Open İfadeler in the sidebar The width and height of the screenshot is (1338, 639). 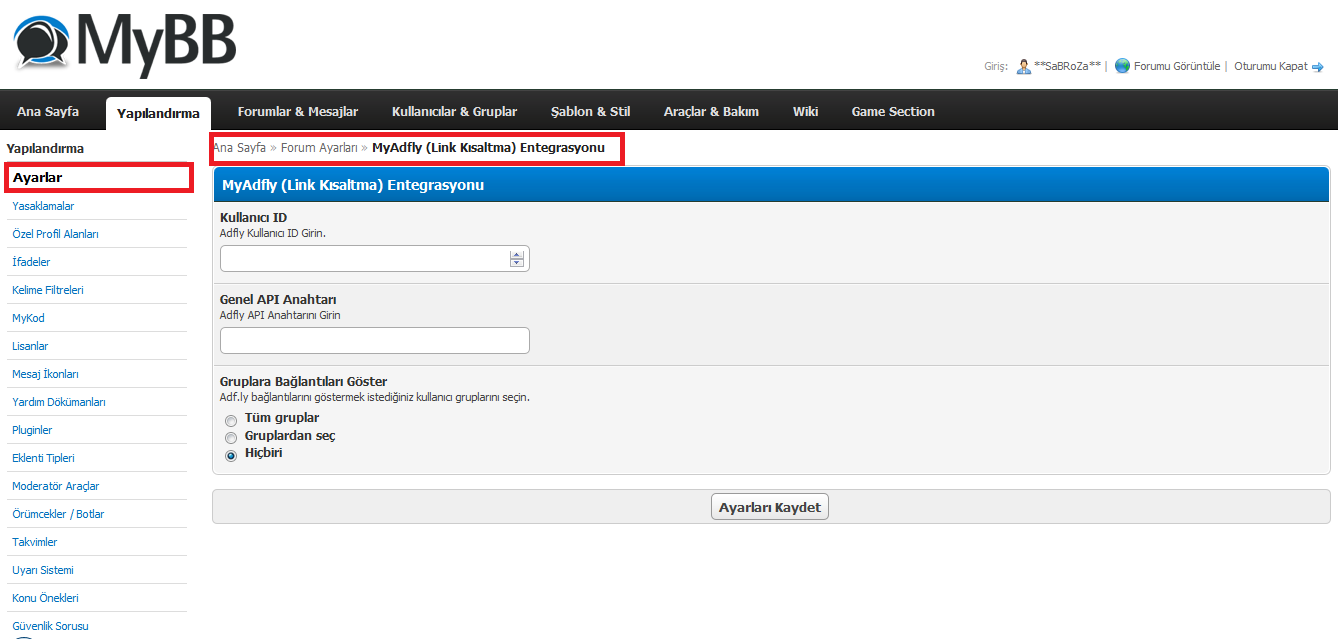(31, 262)
